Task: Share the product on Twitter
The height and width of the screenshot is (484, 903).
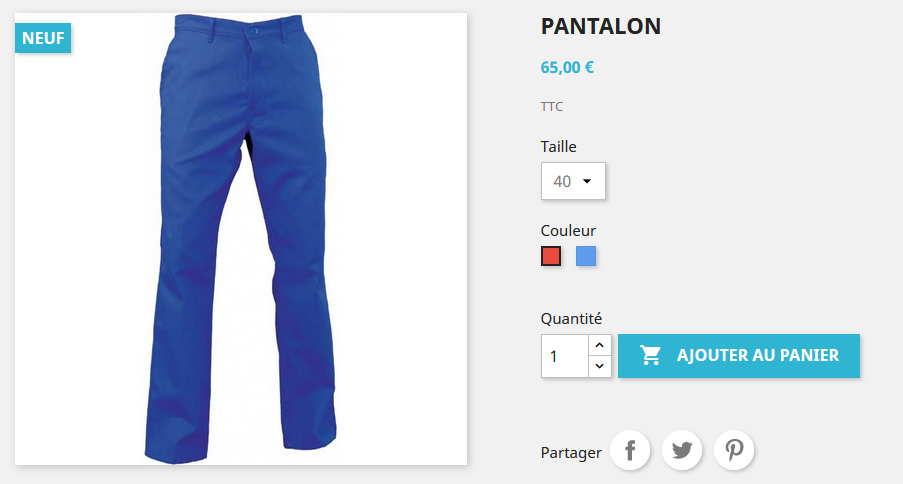Action: coord(682,450)
